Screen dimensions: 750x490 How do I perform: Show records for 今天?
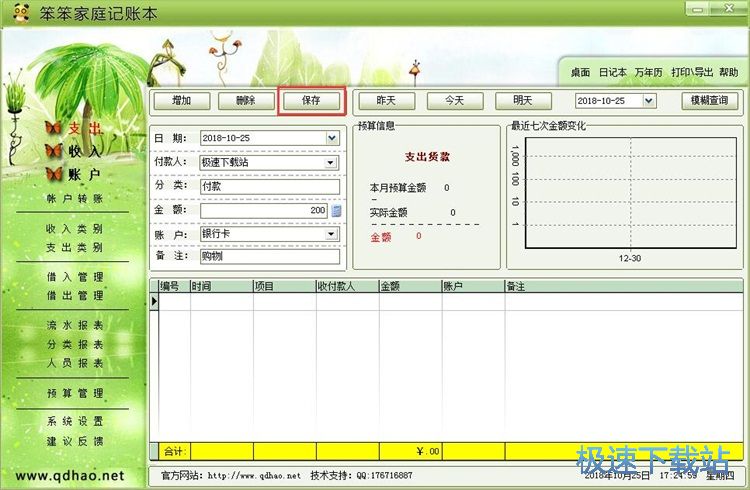(455, 101)
